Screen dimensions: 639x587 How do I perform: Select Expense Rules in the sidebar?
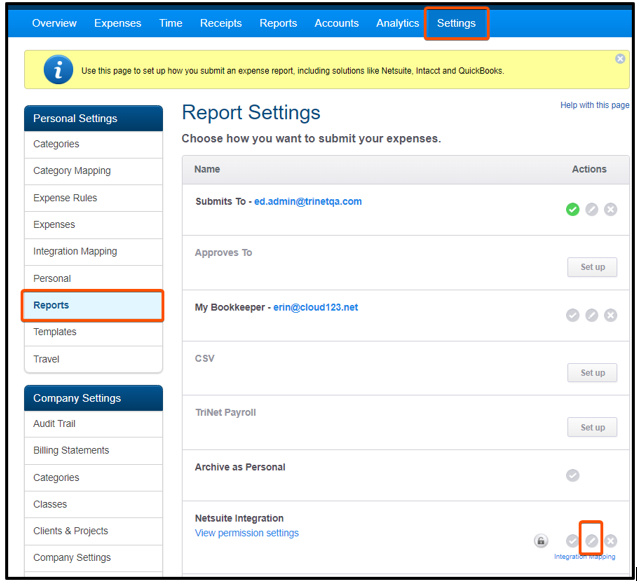(93, 198)
